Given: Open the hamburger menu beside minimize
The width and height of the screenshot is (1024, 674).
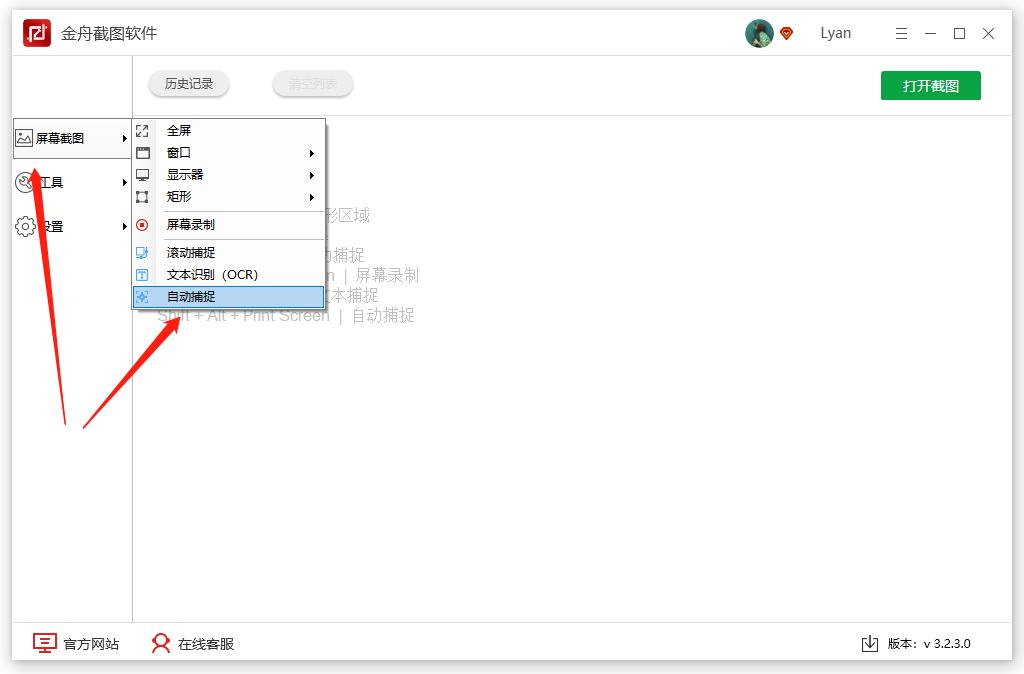Looking at the screenshot, I should pyautogui.click(x=901, y=33).
